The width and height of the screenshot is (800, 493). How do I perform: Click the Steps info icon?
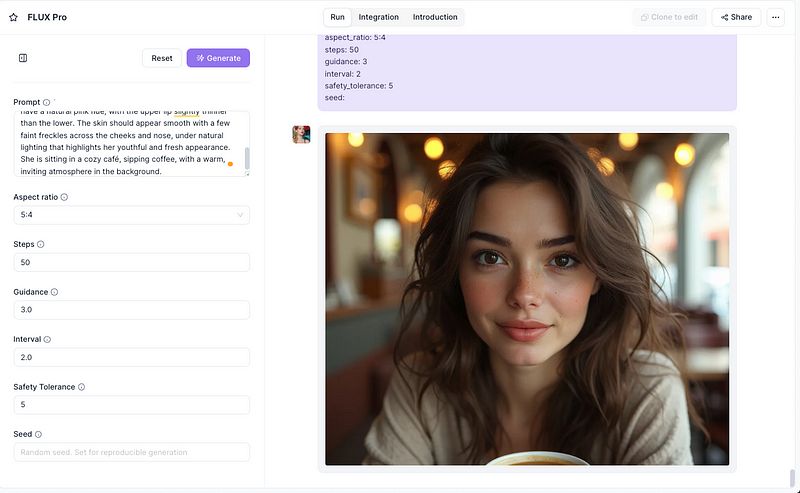41,244
